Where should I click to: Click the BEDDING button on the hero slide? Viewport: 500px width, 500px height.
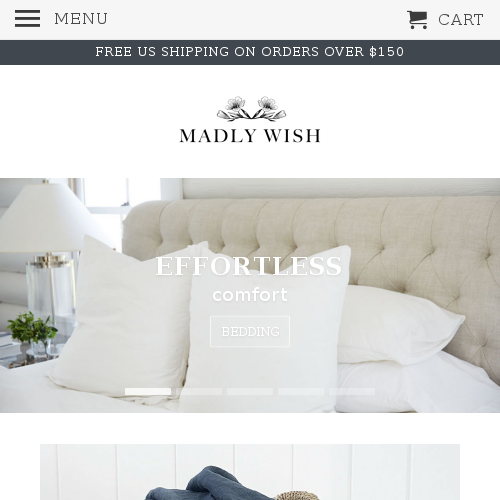pyautogui.click(x=250, y=331)
